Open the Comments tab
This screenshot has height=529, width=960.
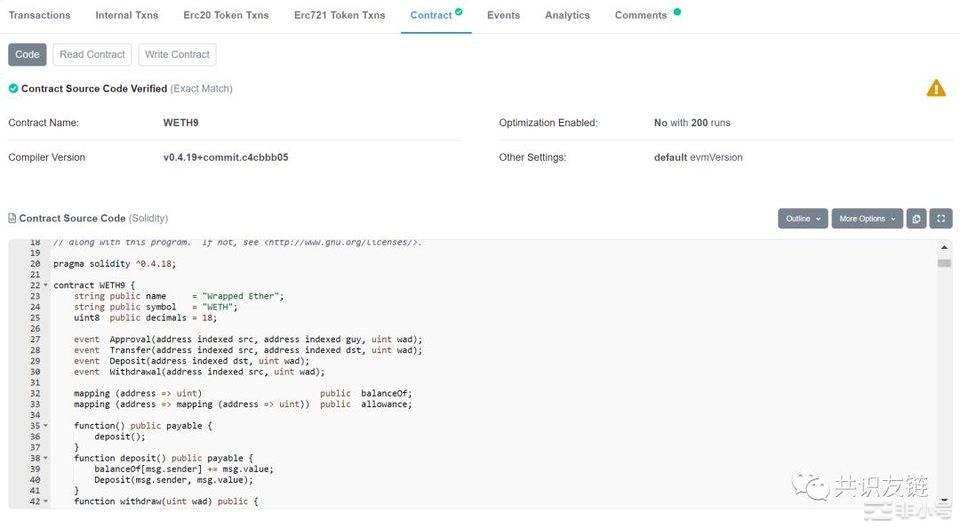coord(640,15)
